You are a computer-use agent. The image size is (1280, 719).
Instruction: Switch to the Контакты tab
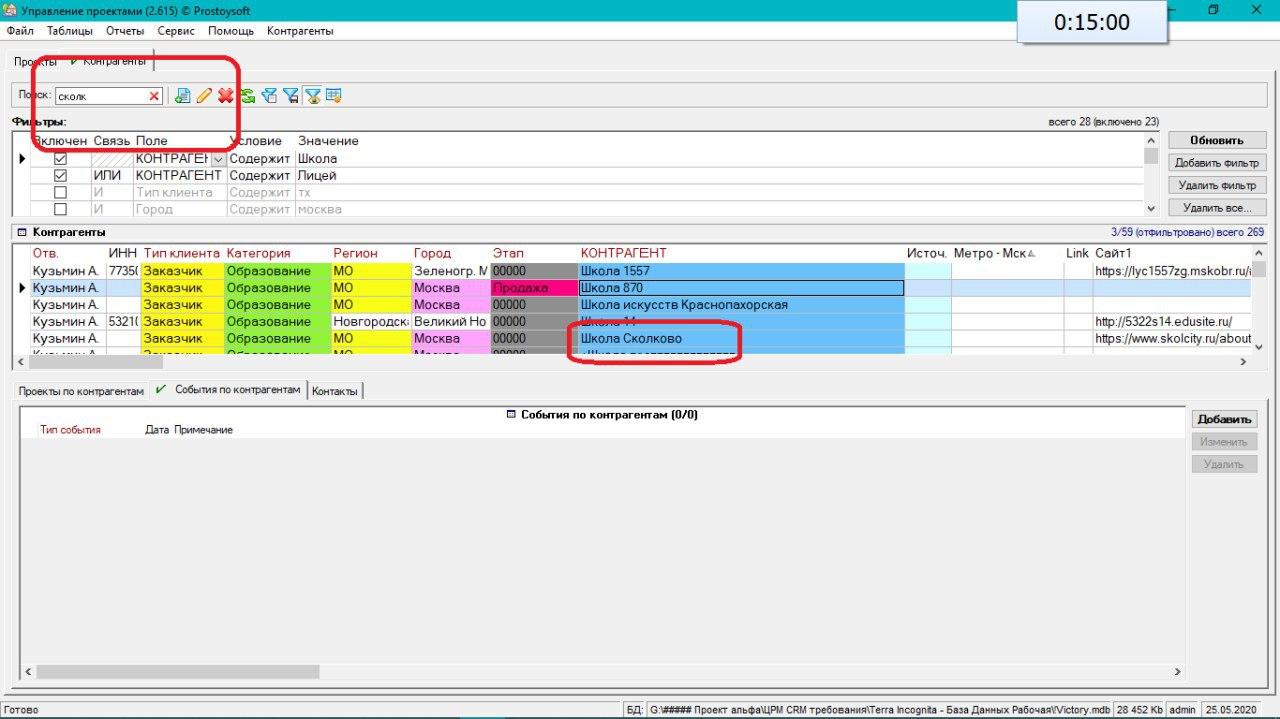point(334,391)
